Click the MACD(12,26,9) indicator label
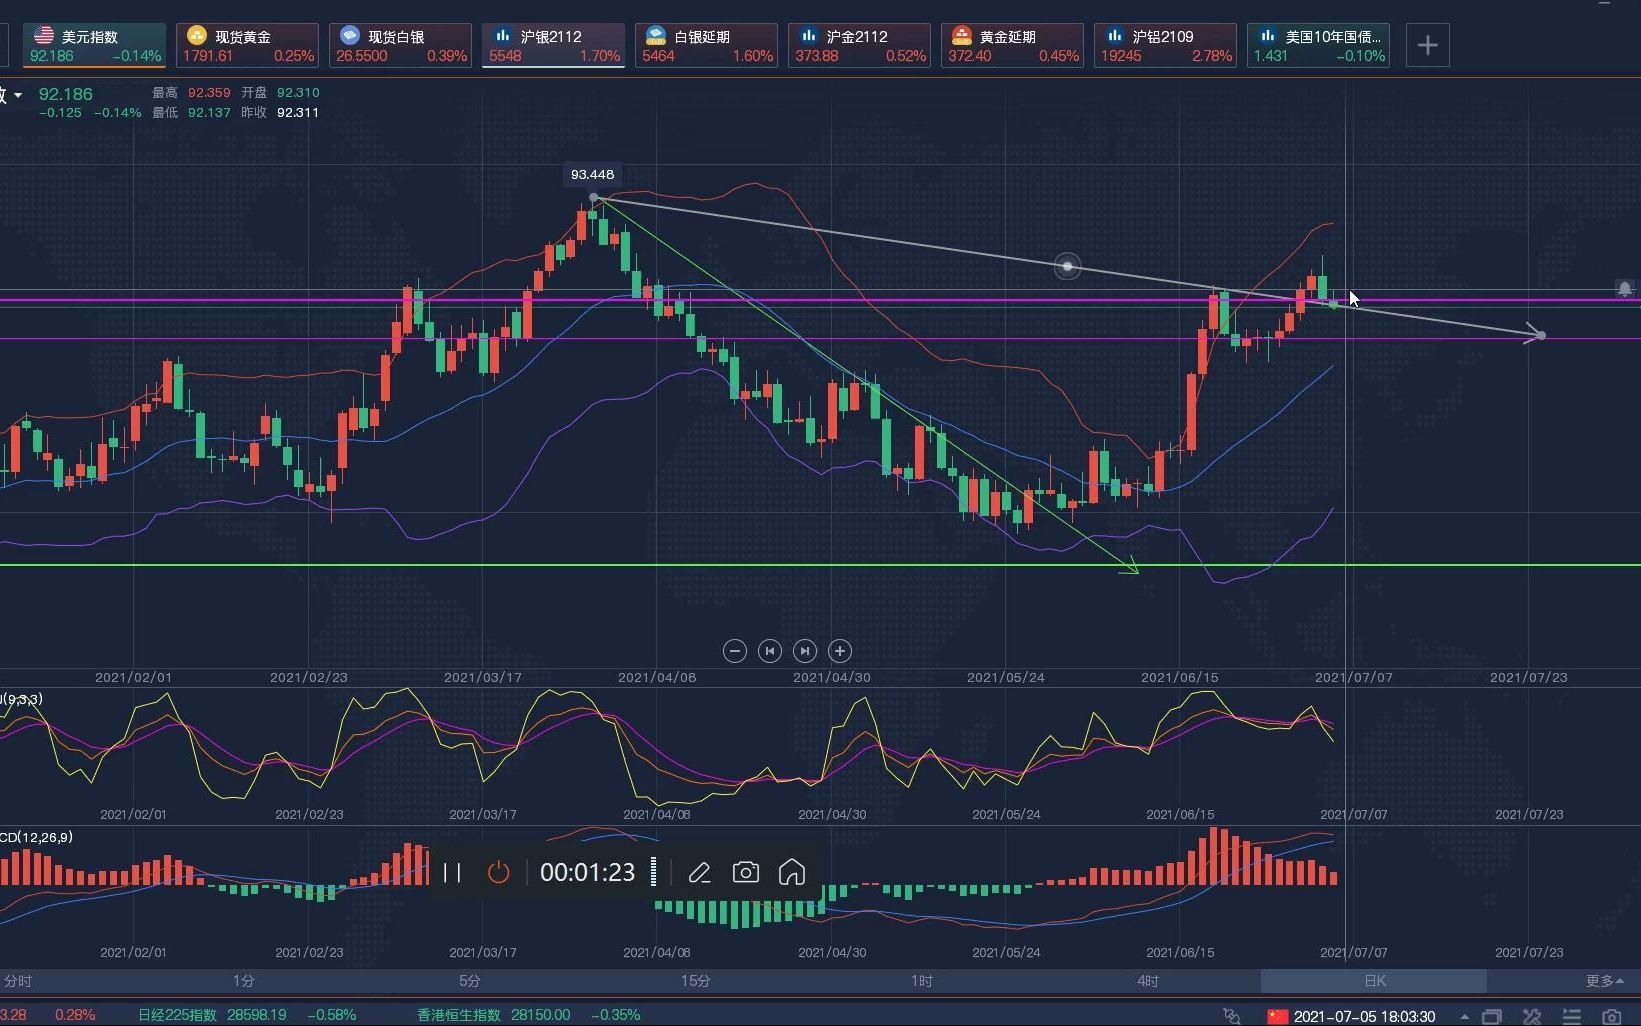This screenshot has height=1026, width=1641. [36, 837]
